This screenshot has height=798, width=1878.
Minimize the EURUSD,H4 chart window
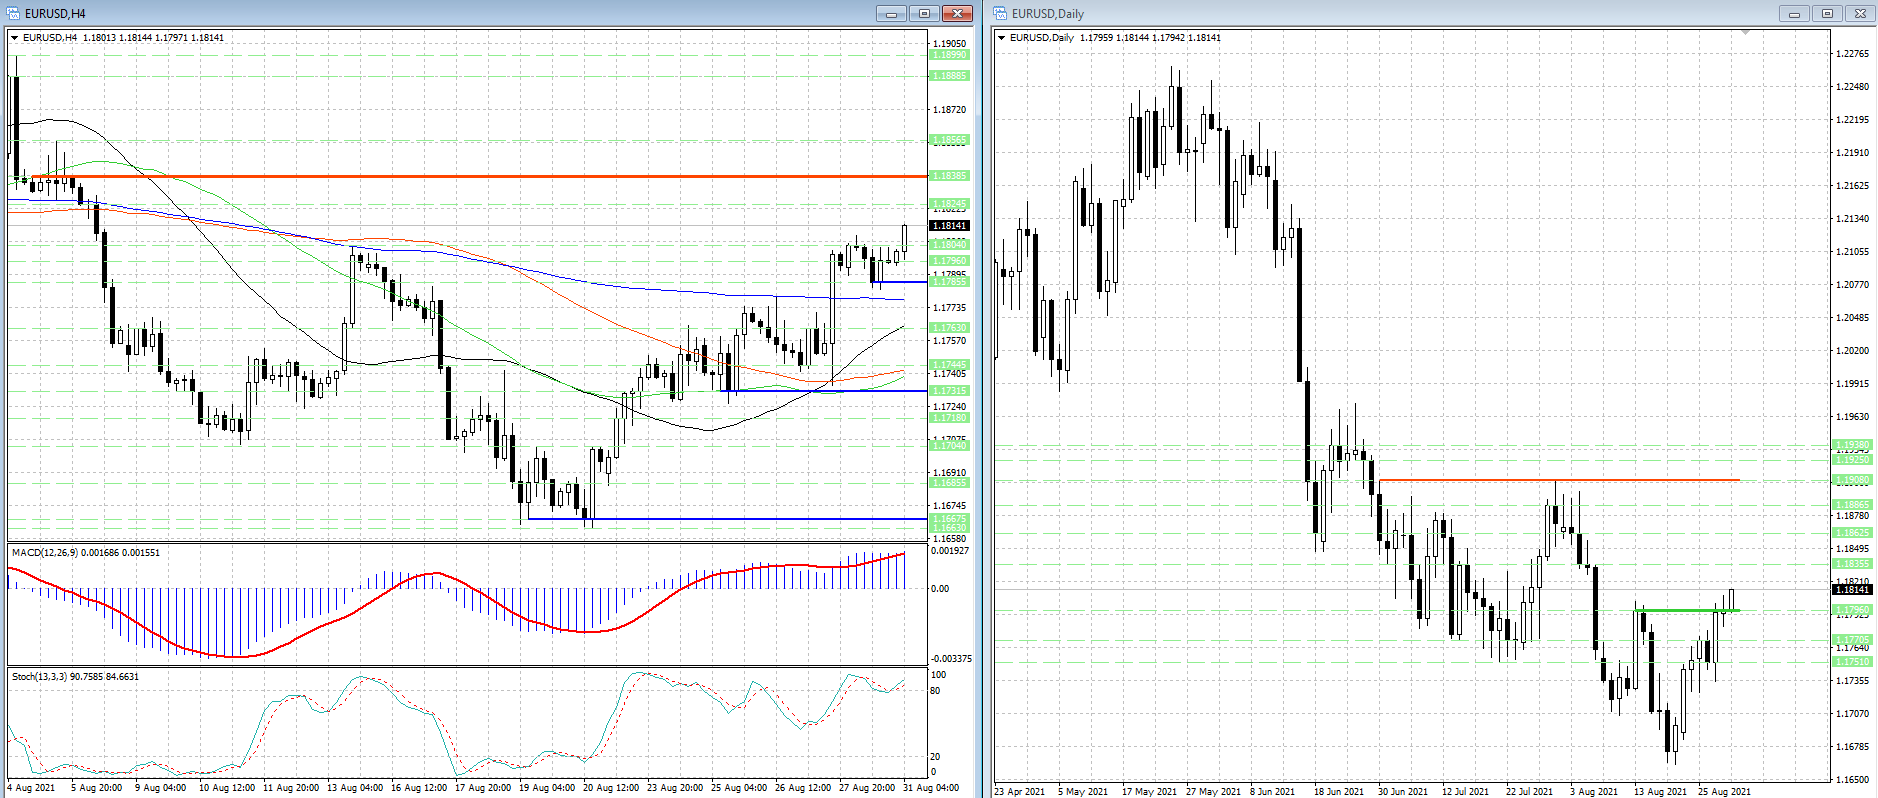[x=890, y=13]
